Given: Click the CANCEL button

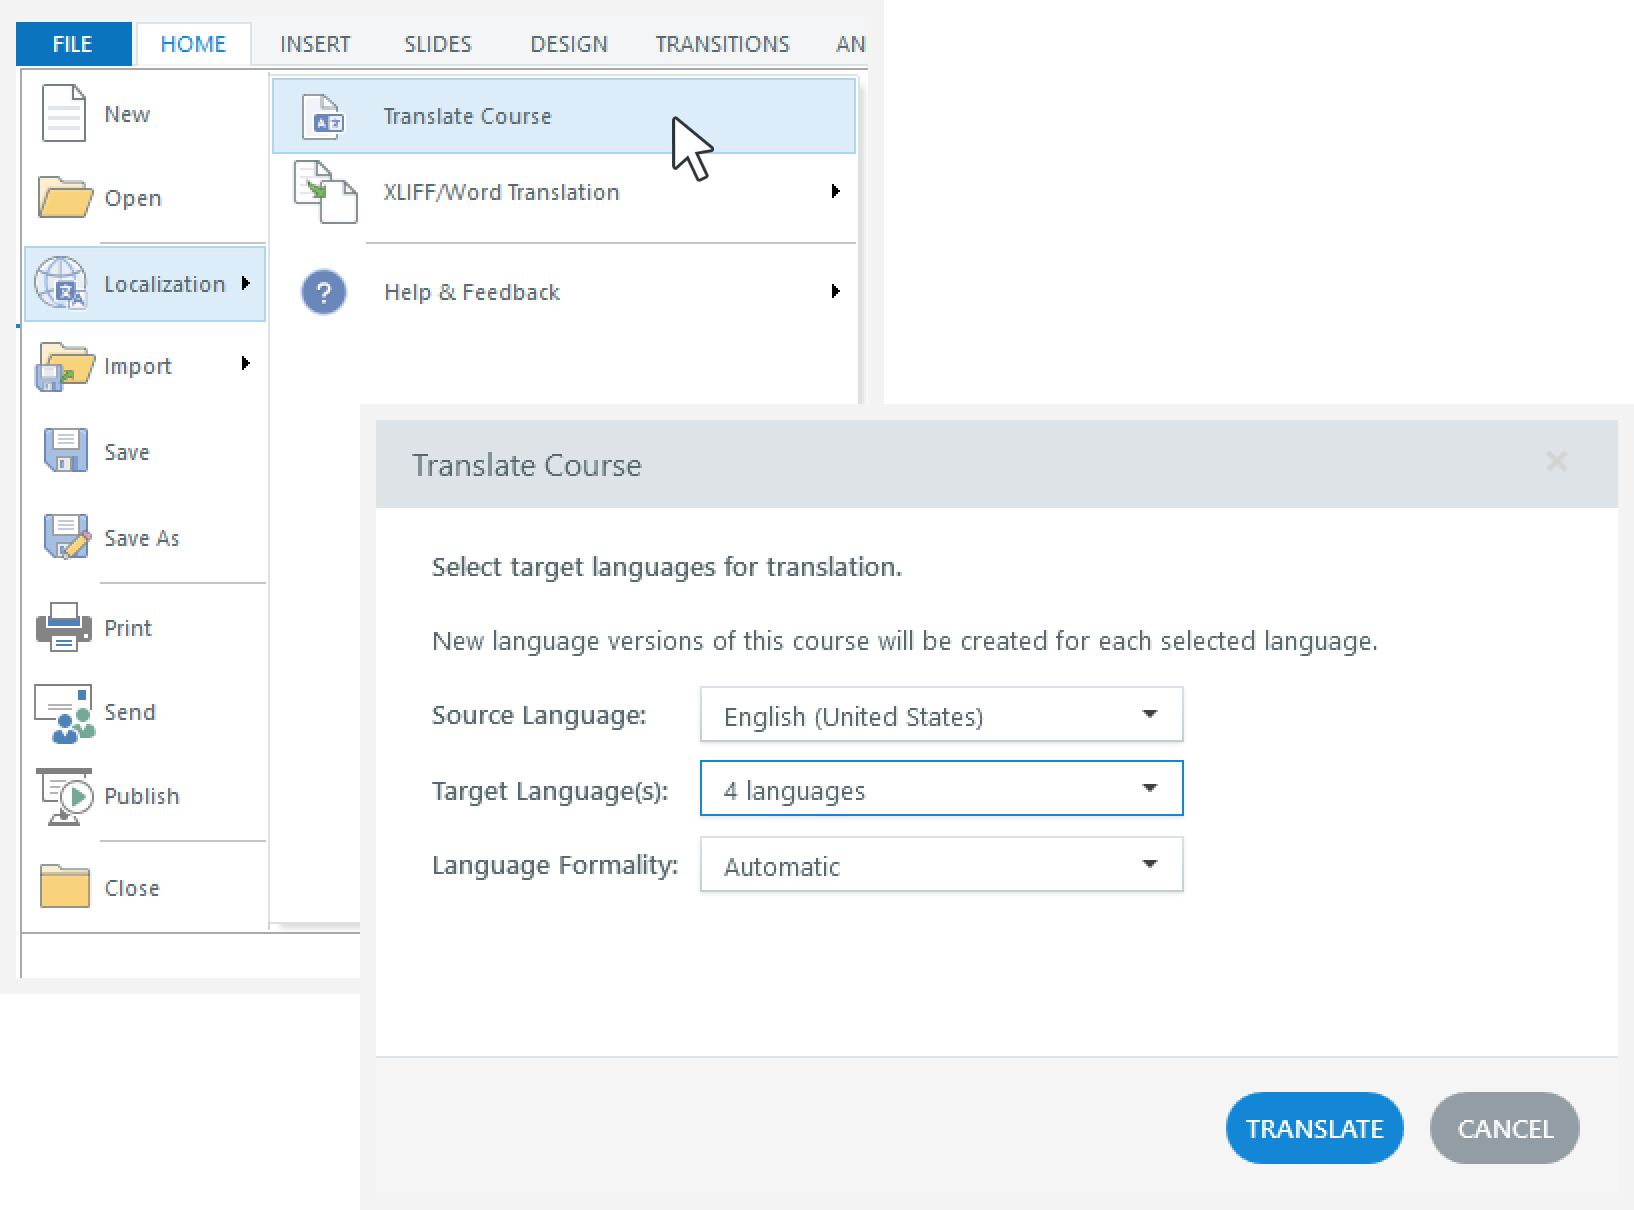Looking at the screenshot, I should tap(1505, 1128).
